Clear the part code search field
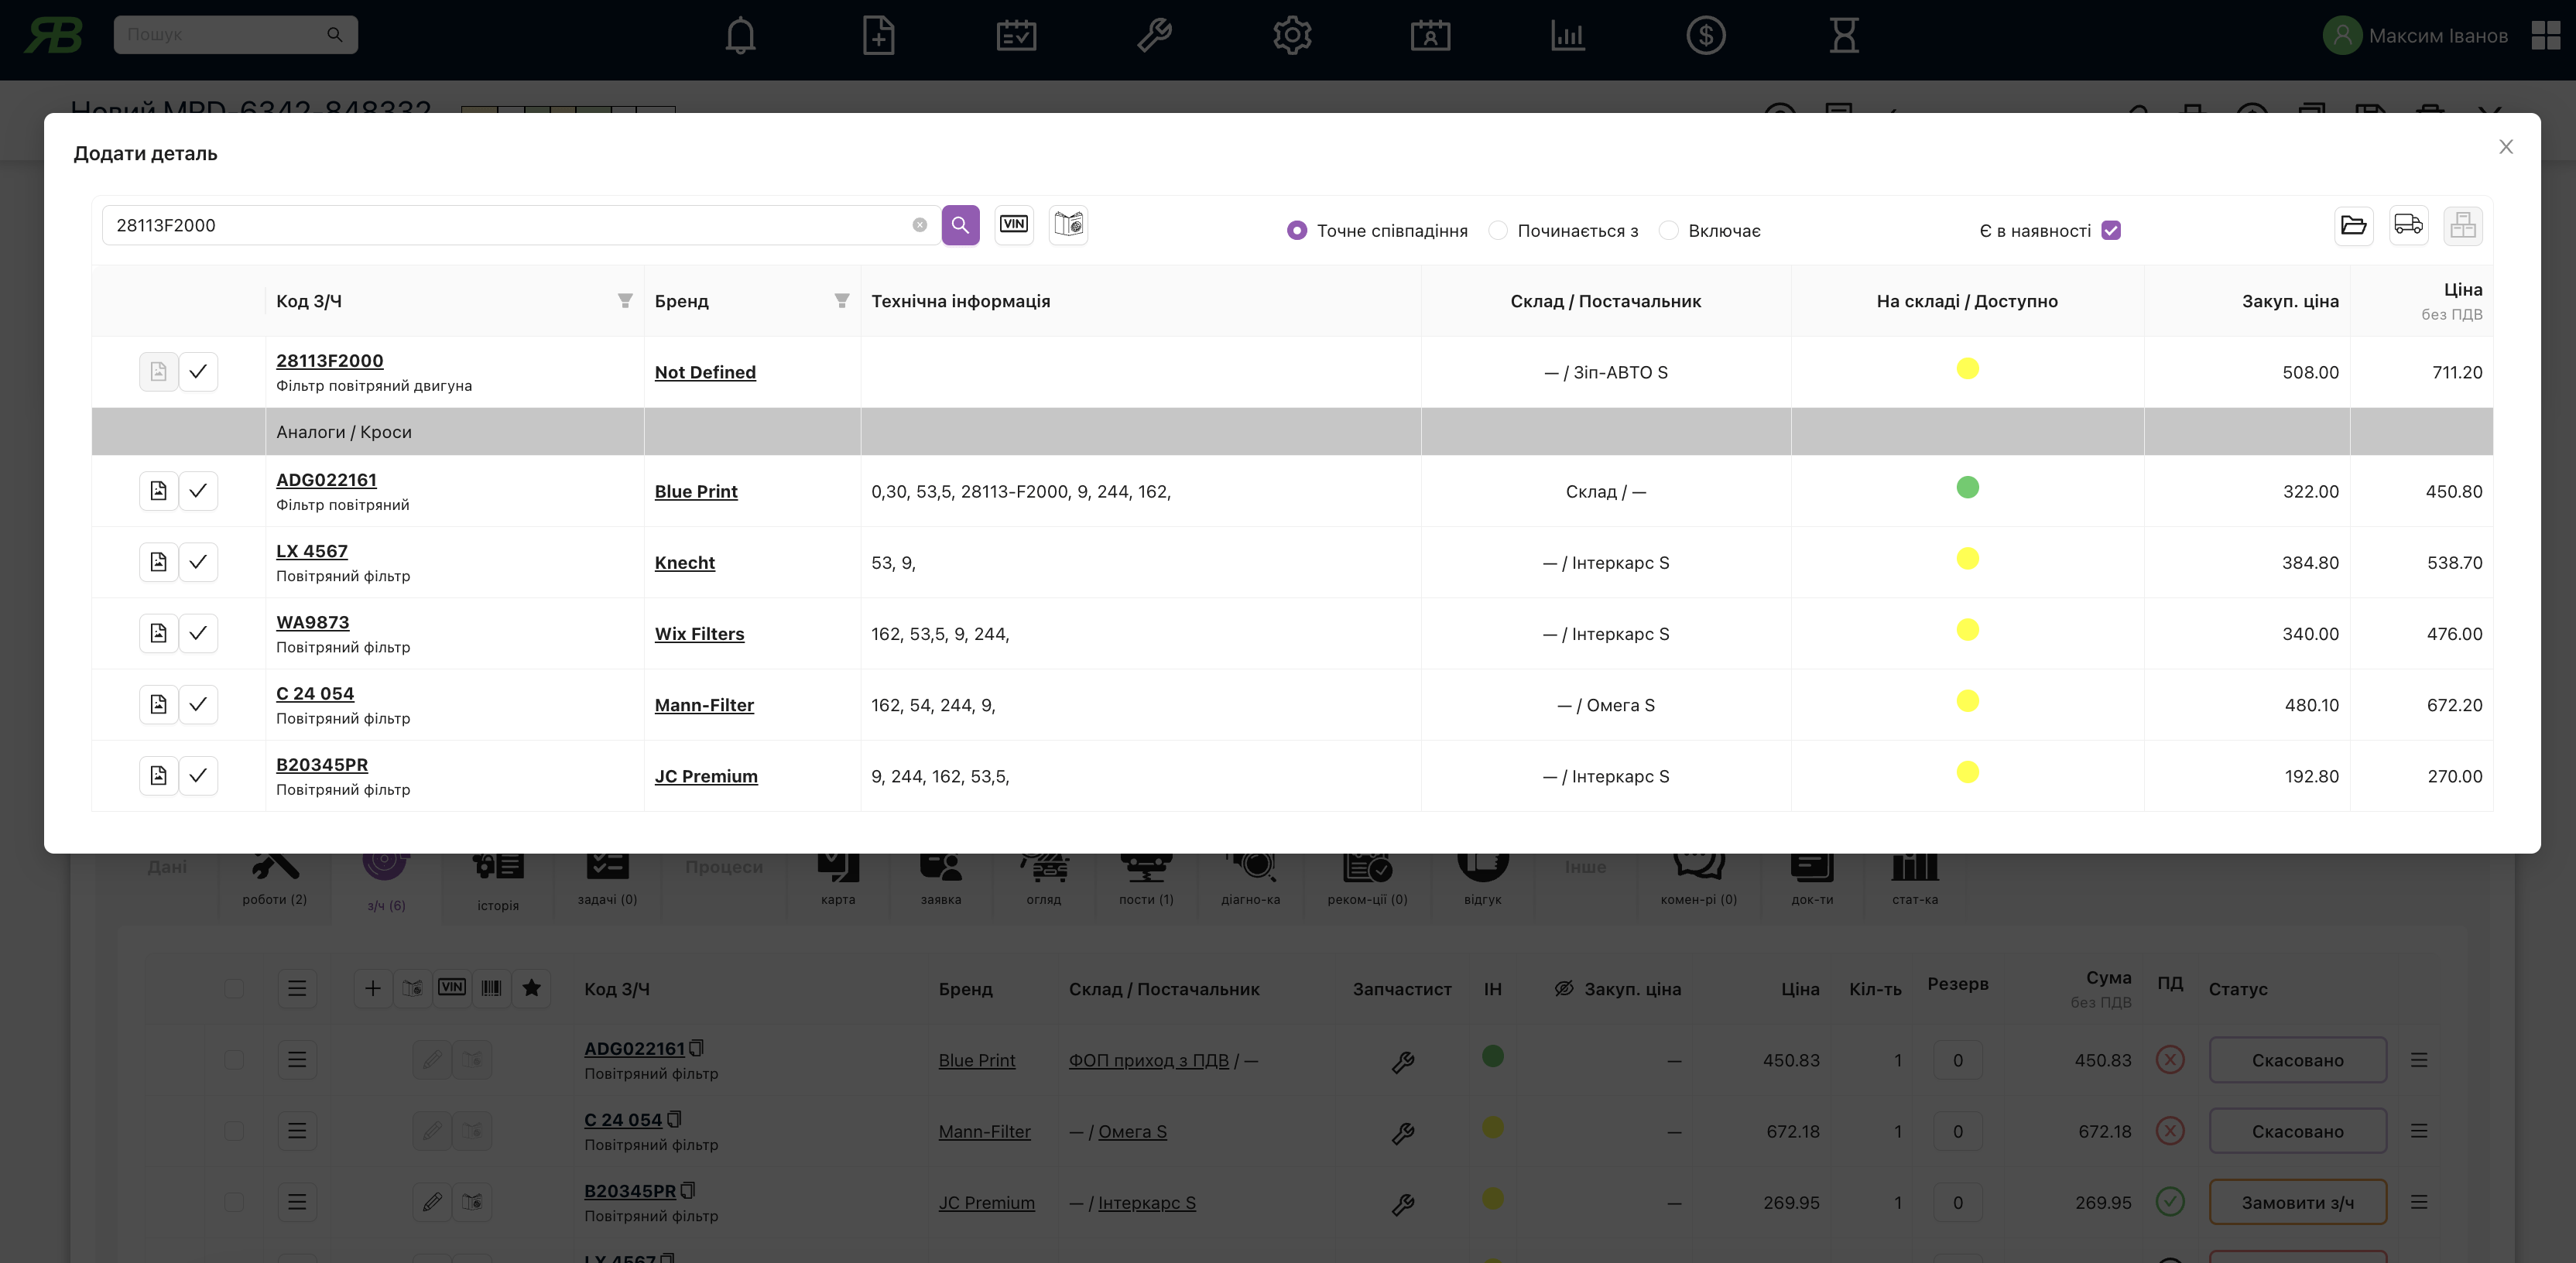The height and width of the screenshot is (1263, 2576). (920, 225)
